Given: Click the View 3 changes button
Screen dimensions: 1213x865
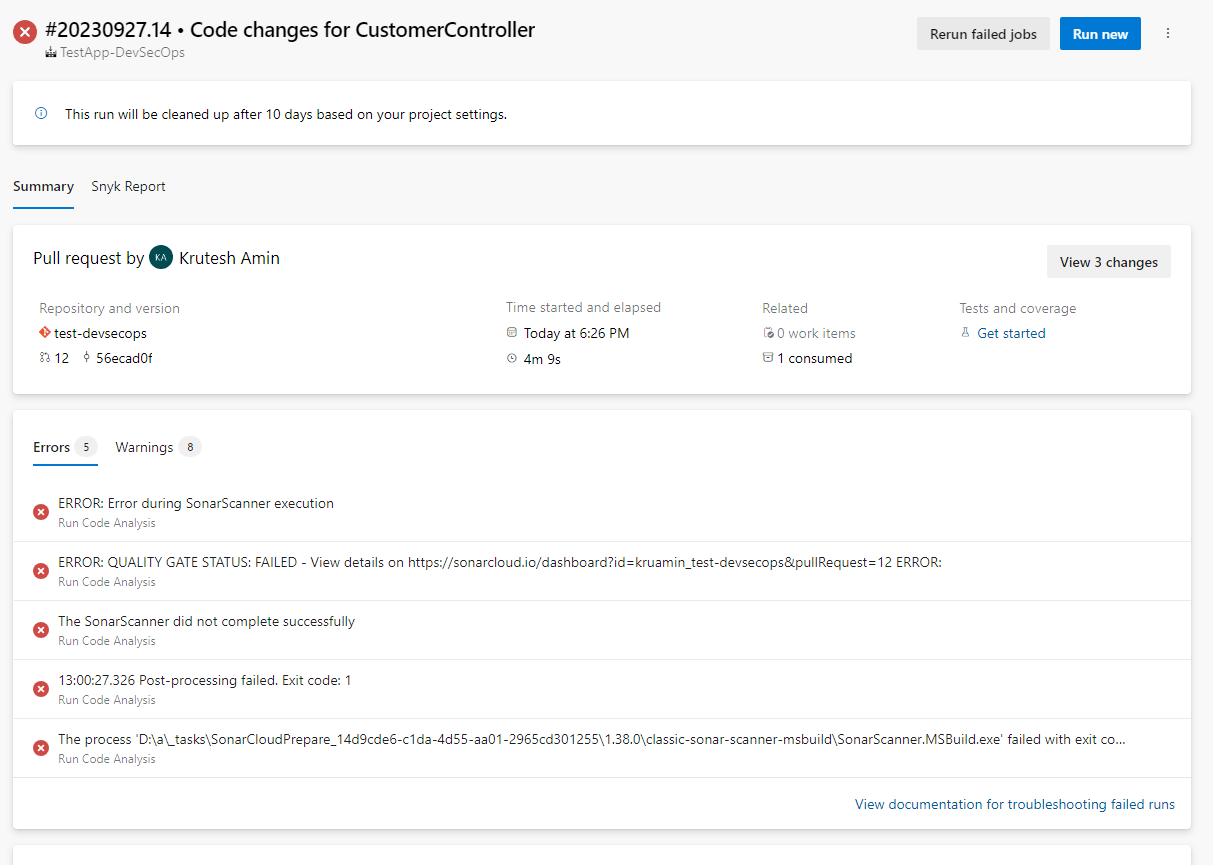Looking at the screenshot, I should (x=1108, y=262).
